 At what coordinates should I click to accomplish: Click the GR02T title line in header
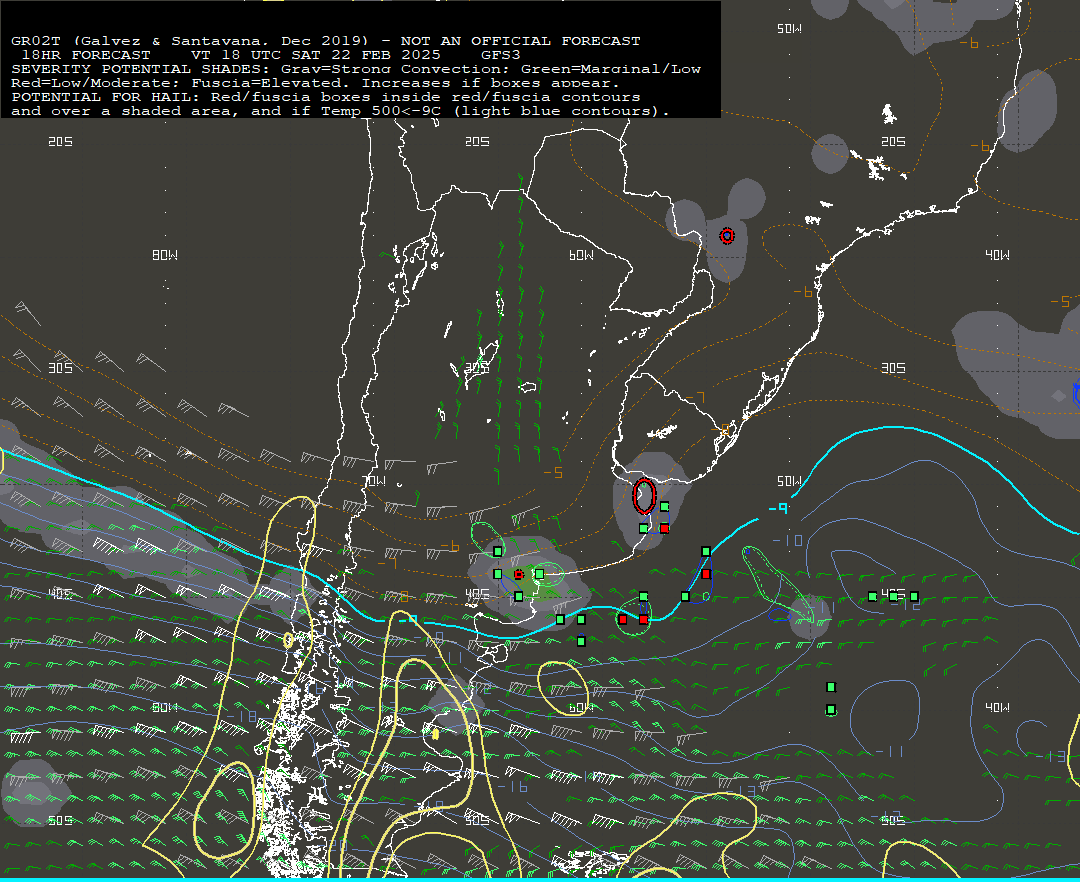[326, 41]
